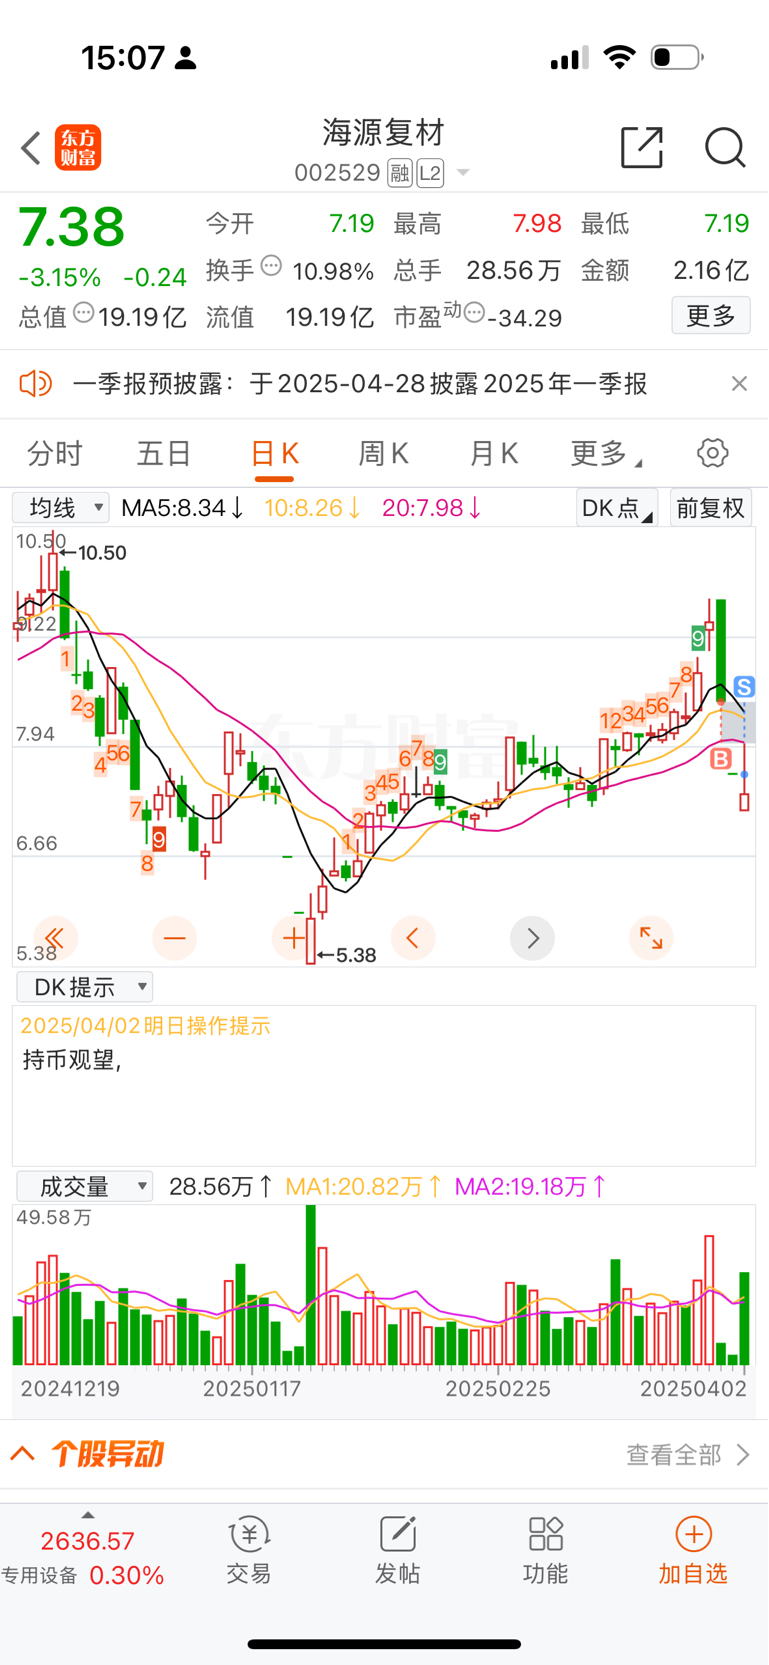Open the 均线 indicator dropdown
The height and width of the screenshot is (1665, 769).
(x=61, y=508)
